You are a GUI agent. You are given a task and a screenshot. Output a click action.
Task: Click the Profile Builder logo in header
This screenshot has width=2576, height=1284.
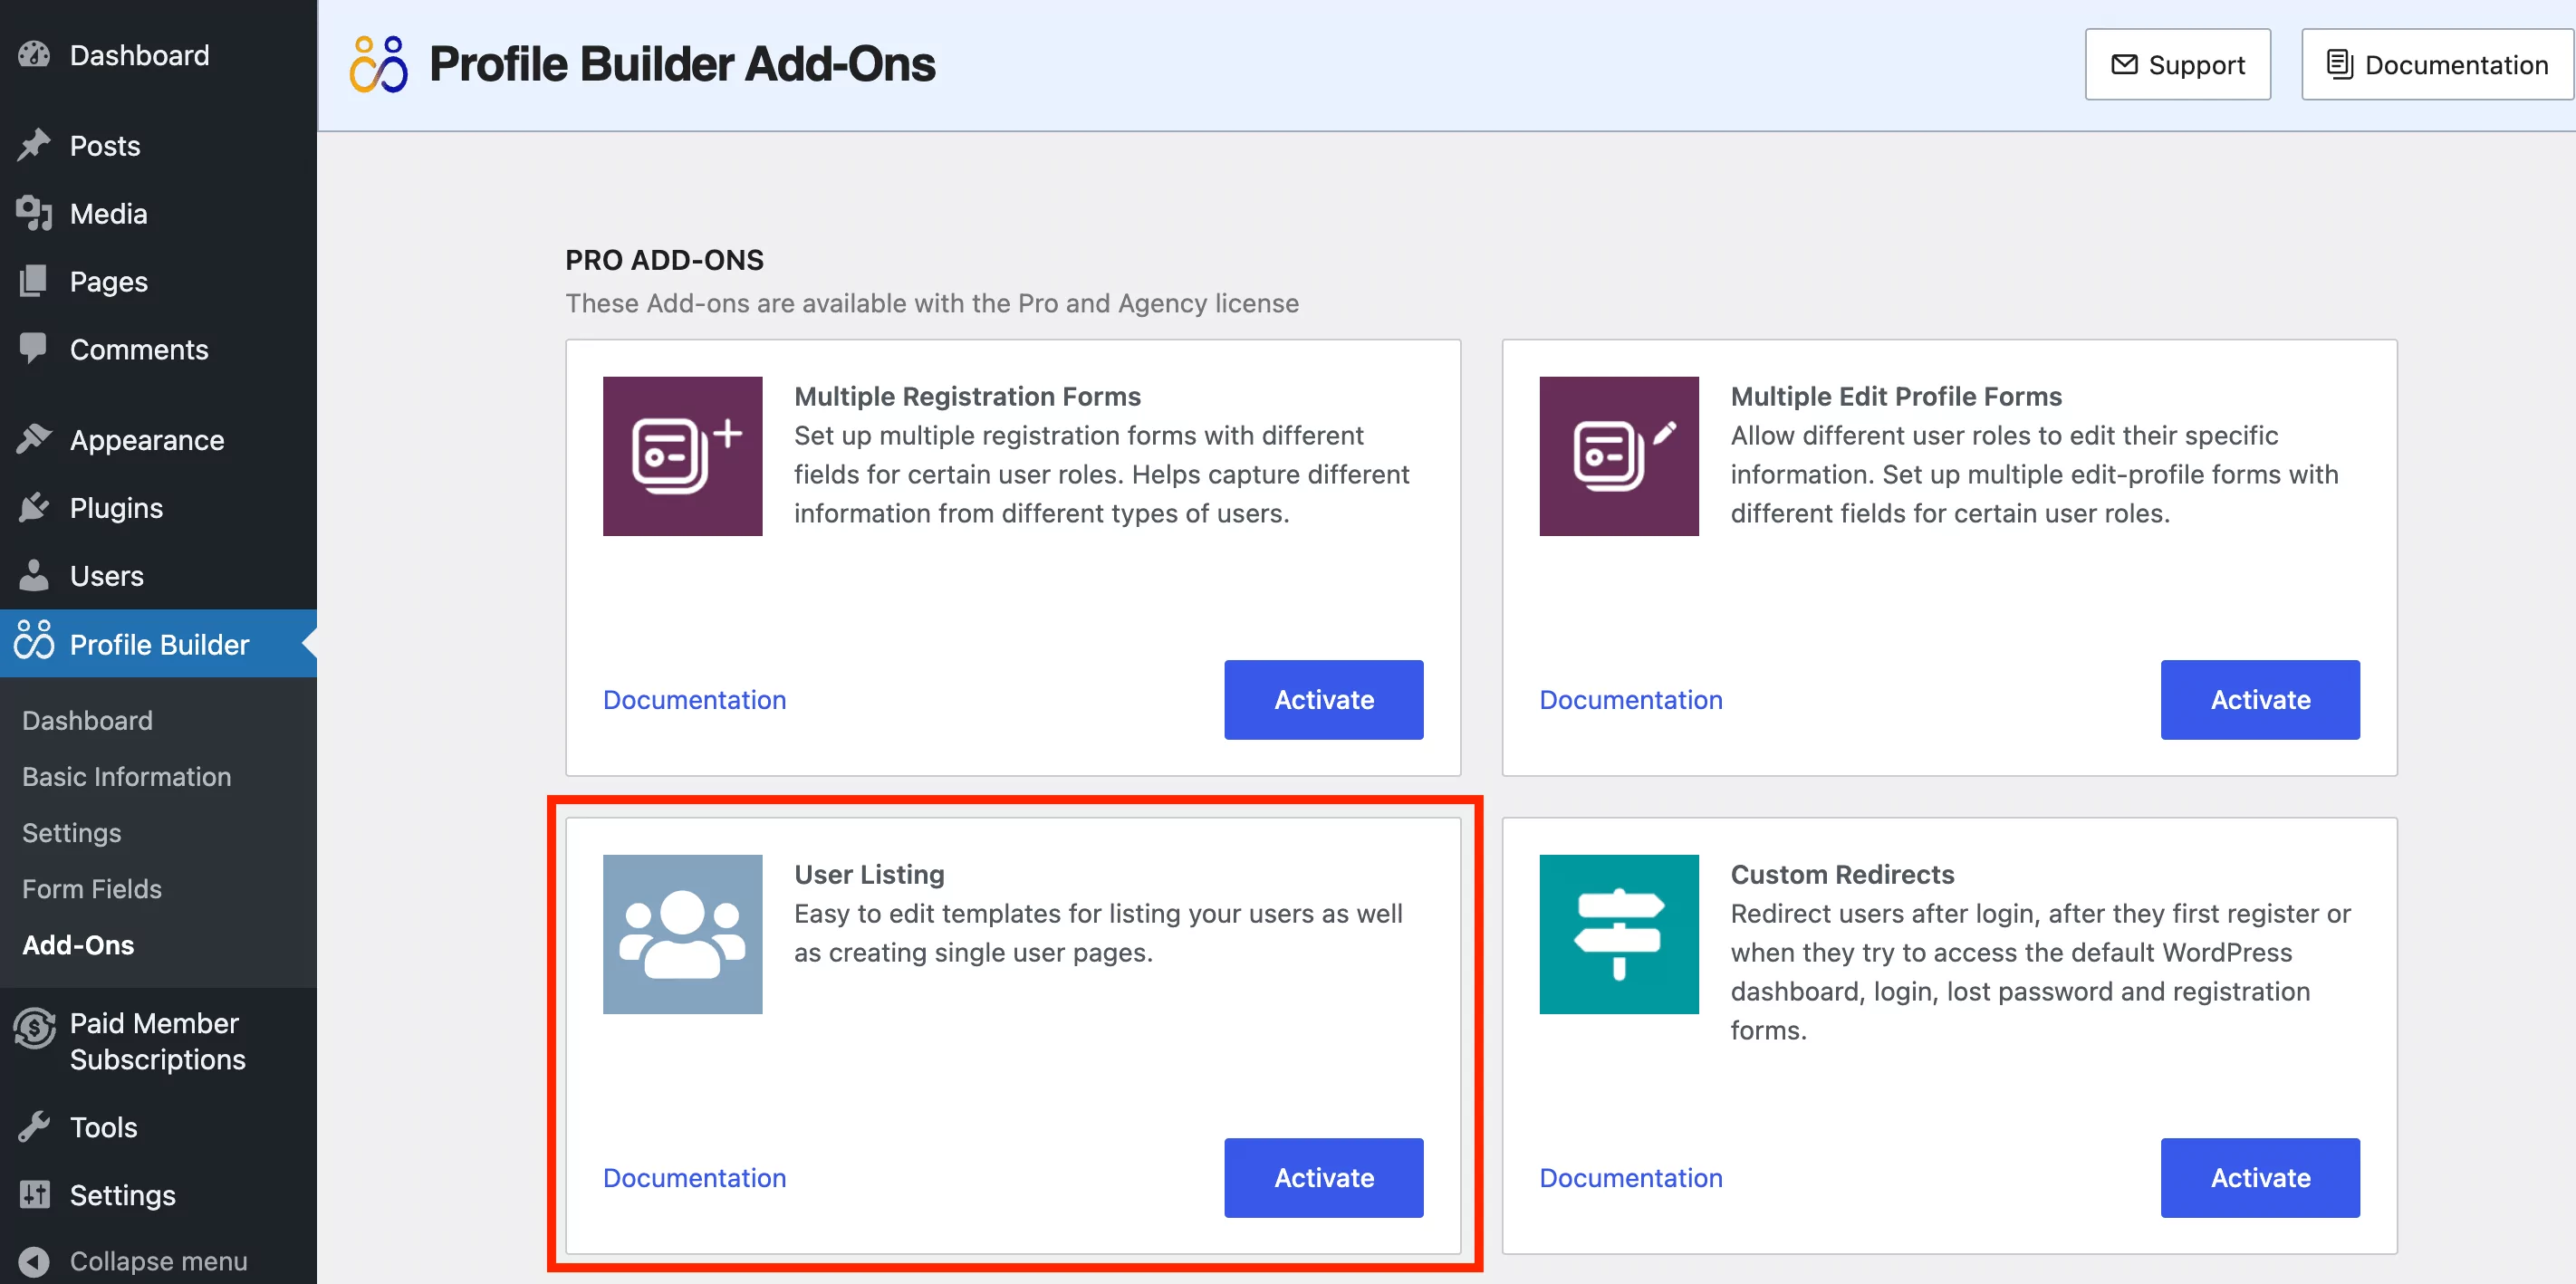pyautogui.click(x=378, y=65)
